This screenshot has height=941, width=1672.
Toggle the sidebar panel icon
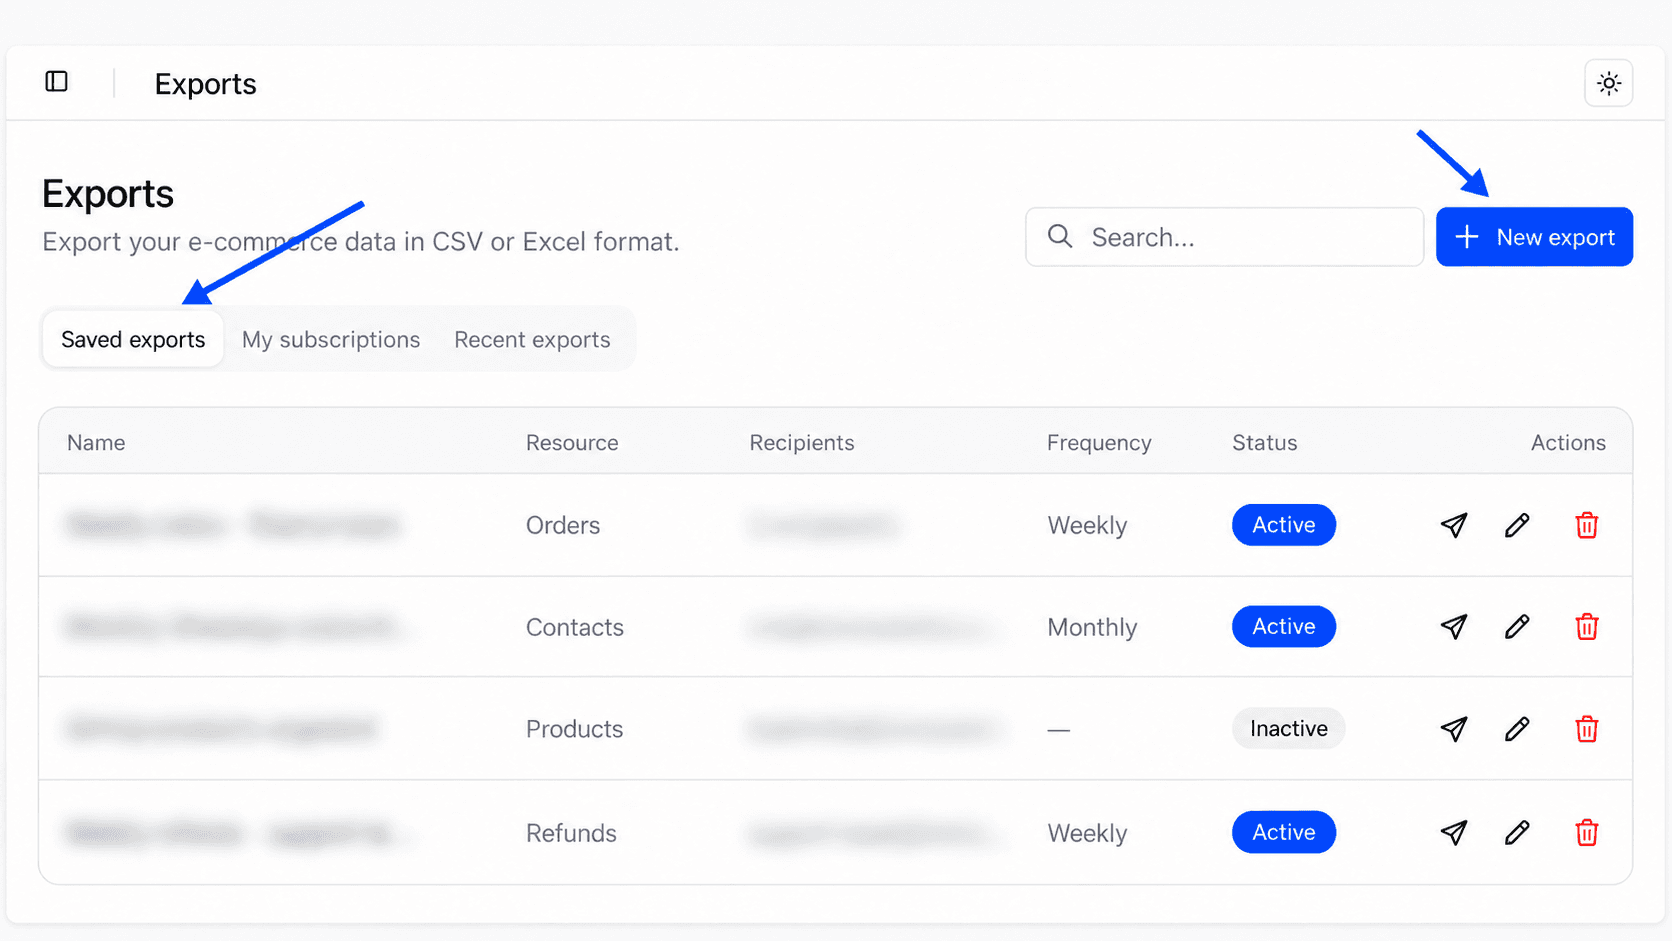(x=57, y=82)
